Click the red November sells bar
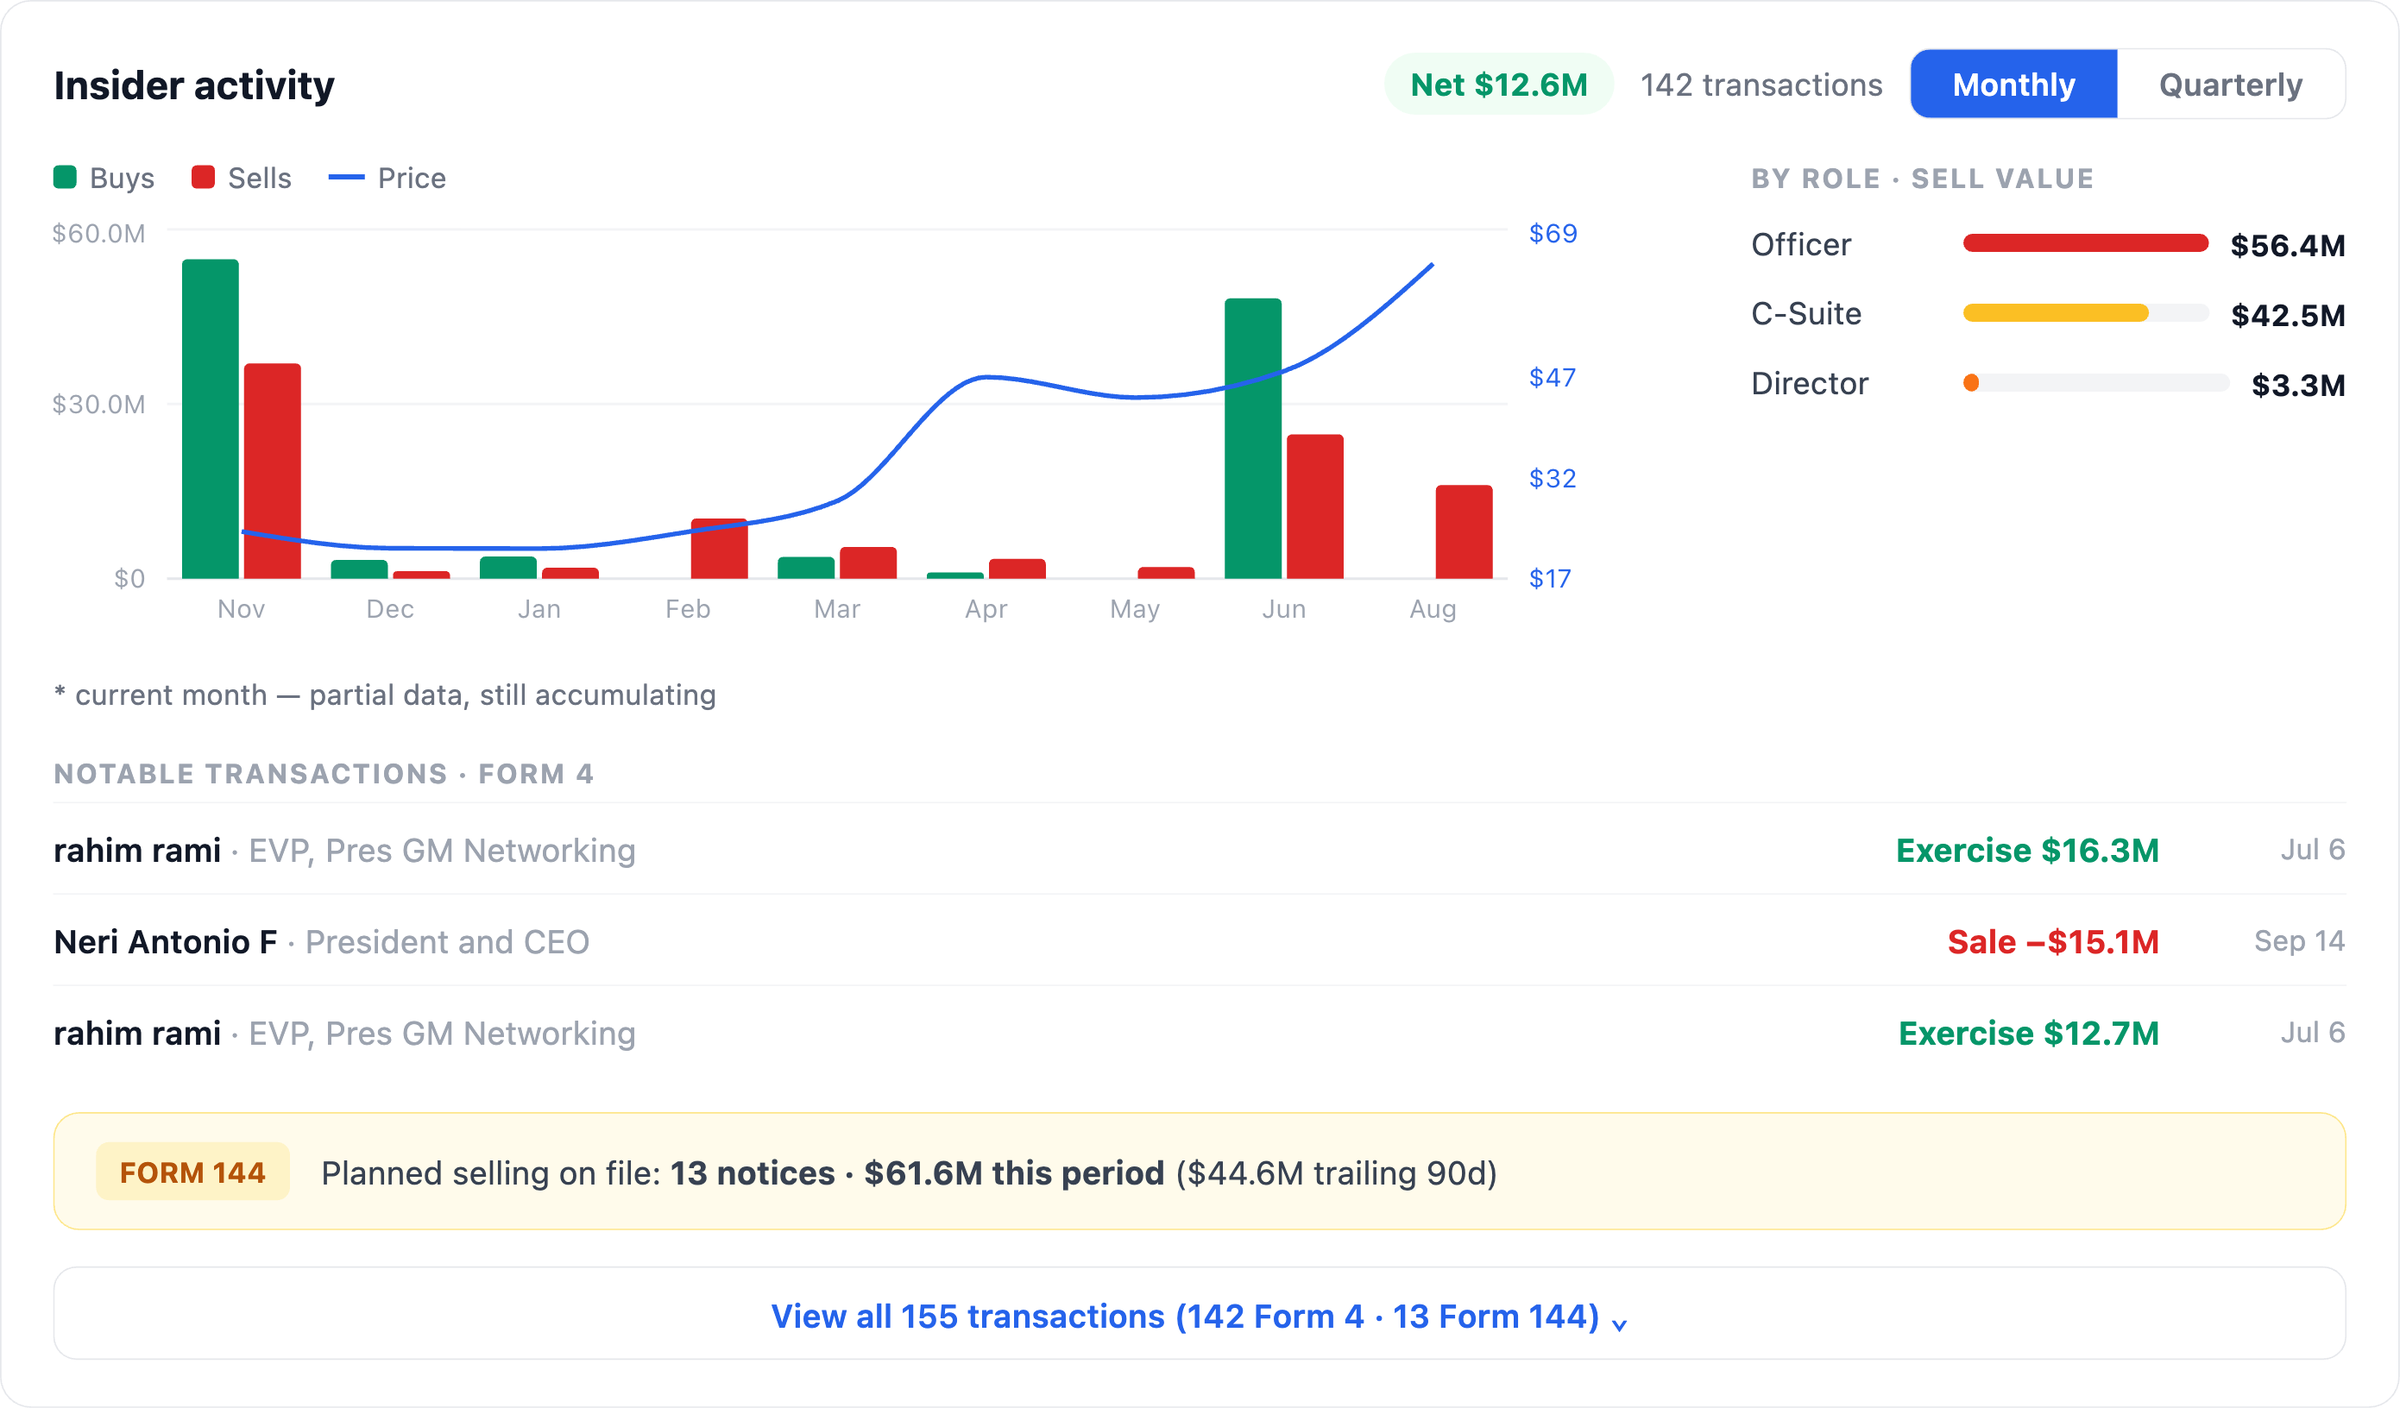Viewport: 2400px width, 1408px height. click(x=272, y=471)
